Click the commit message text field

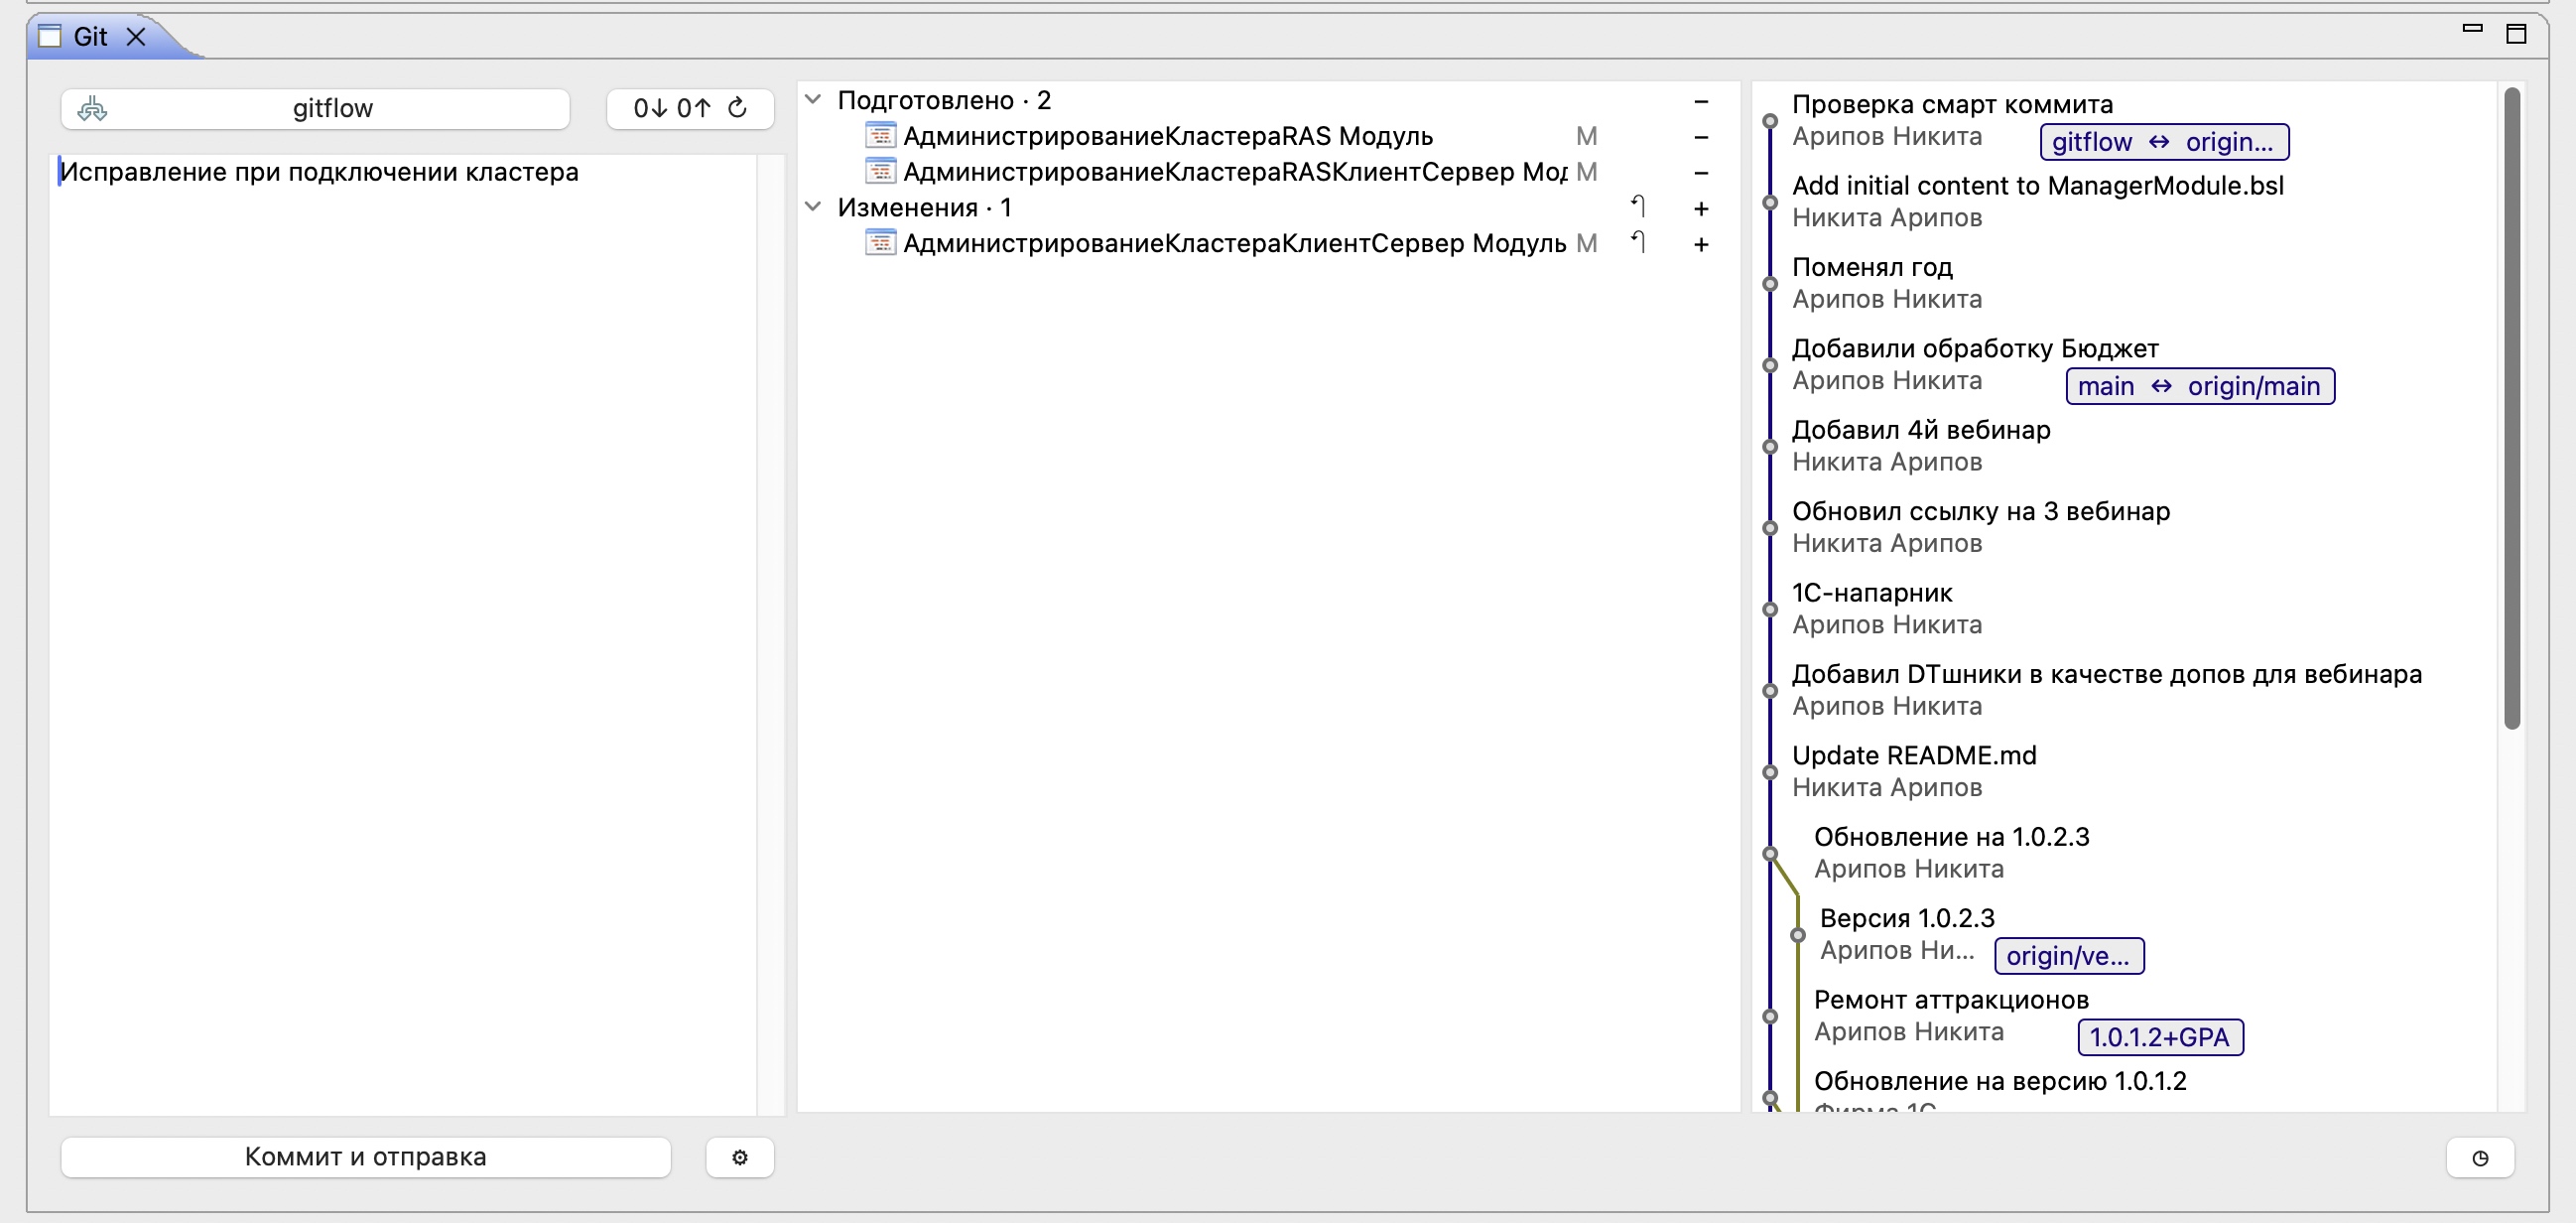[403, 634]
